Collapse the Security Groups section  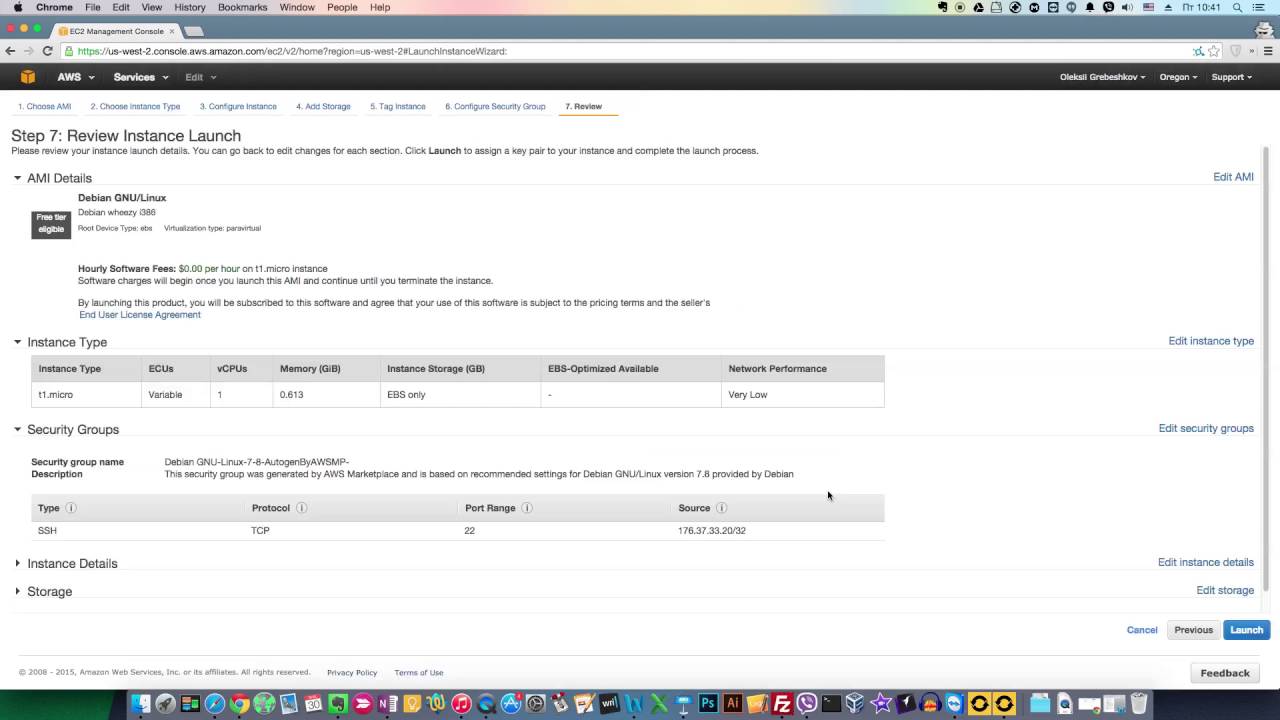(17, 429)
